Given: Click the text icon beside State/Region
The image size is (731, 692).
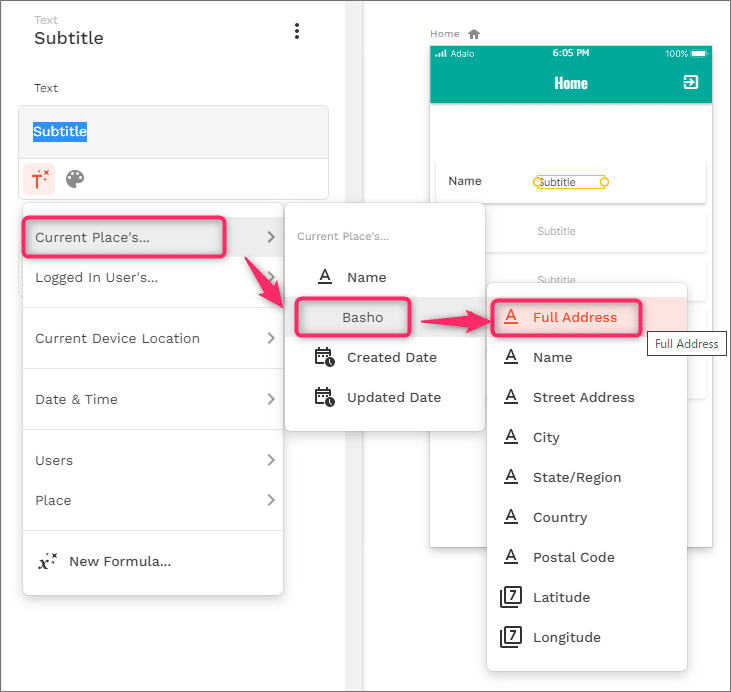Looking at the screenshot, I should [x=511, y=477].
